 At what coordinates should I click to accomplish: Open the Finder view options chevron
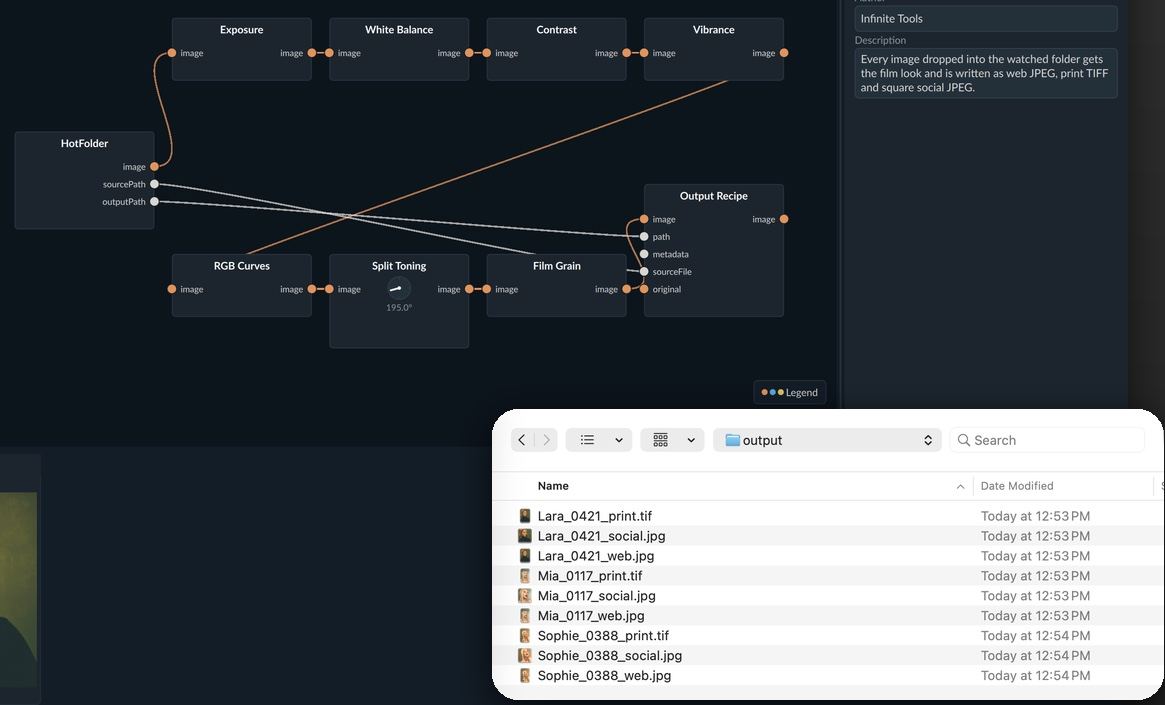point(619,440)
